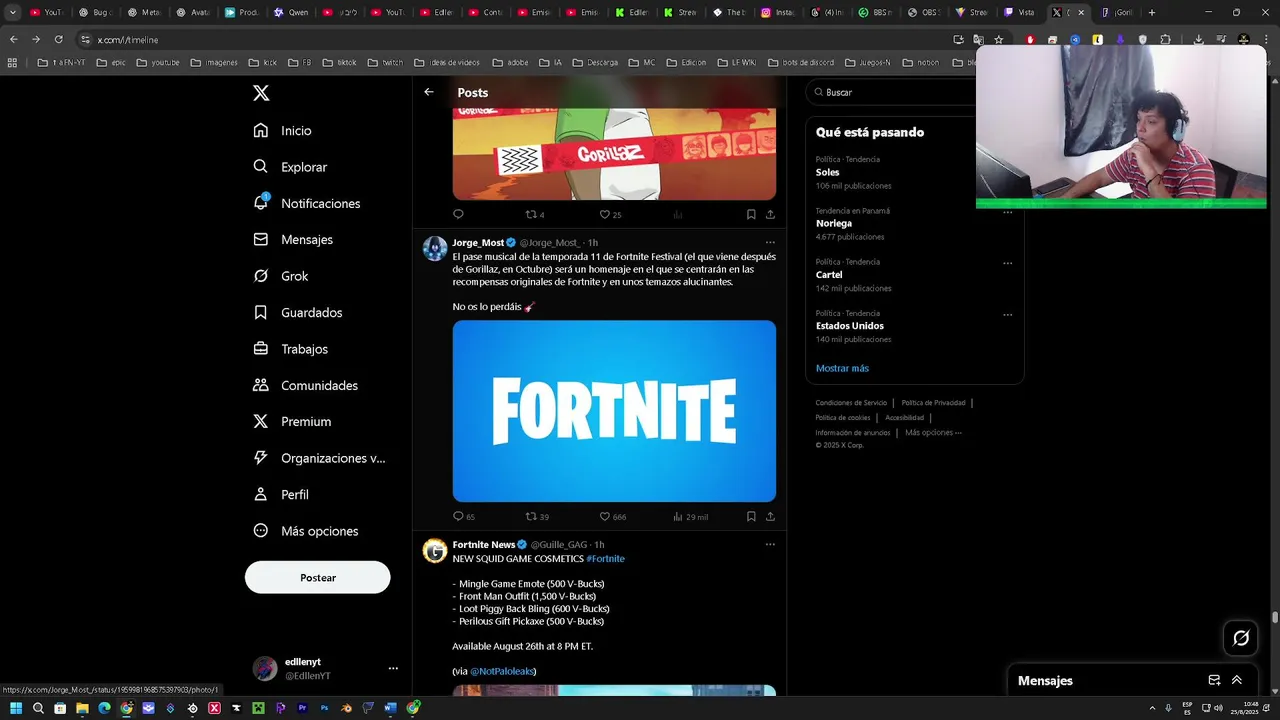Compose new message in Mensajes drawer
1280x720 pixels.
point(1214,680)
